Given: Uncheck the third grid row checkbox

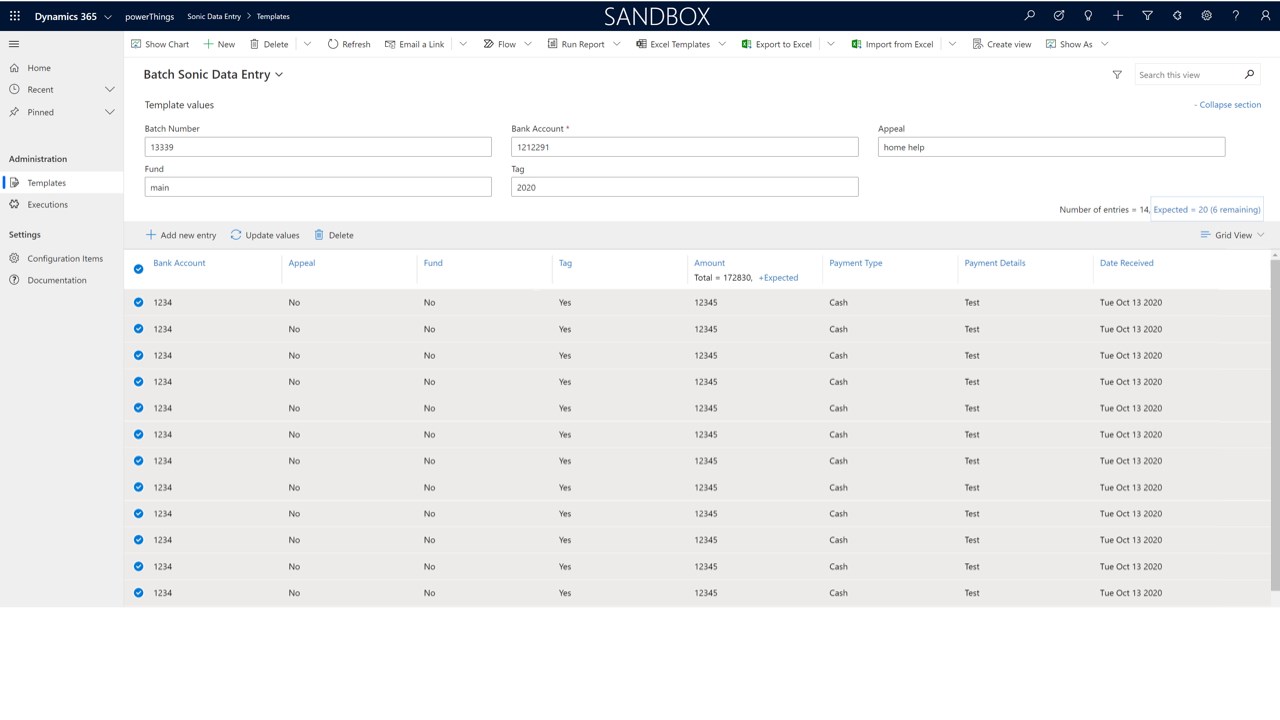Looking at the screenshot, I should tap(139, 355).
